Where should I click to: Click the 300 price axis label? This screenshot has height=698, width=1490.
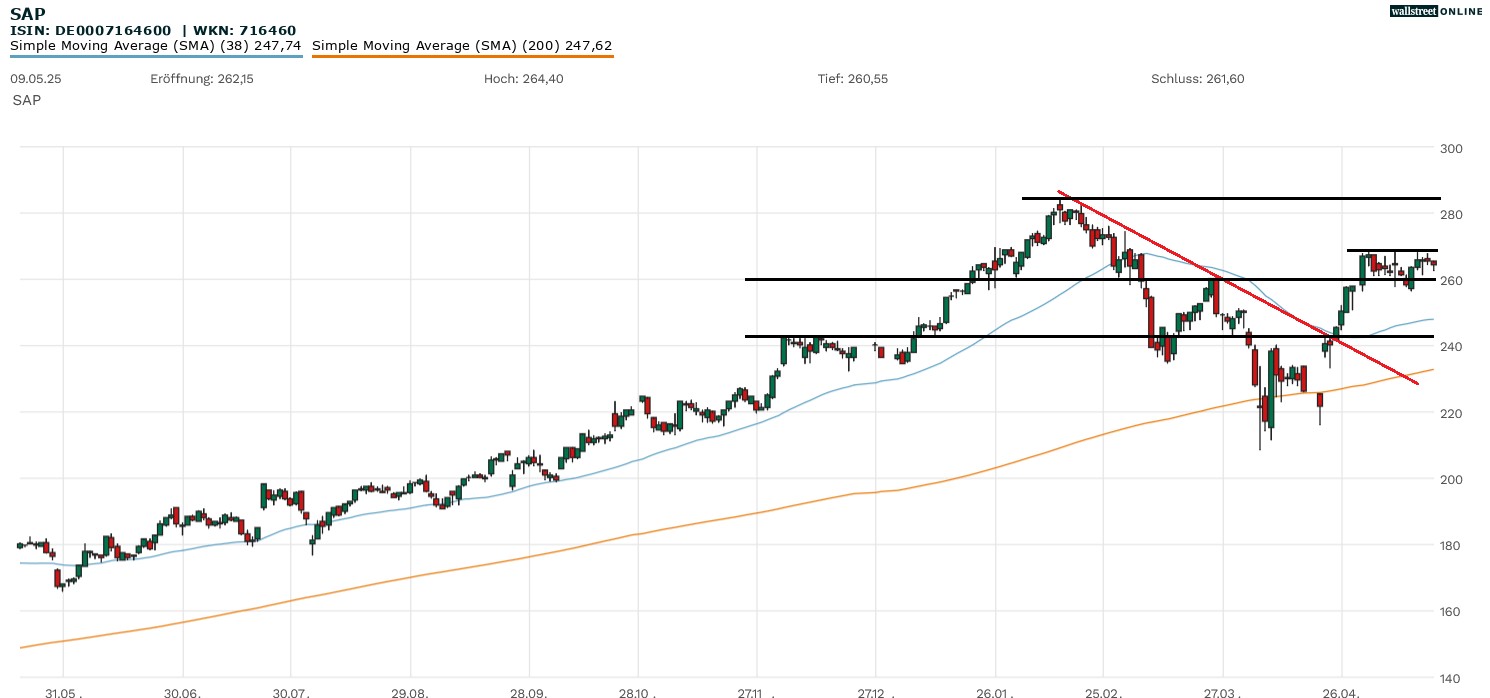1451,149
